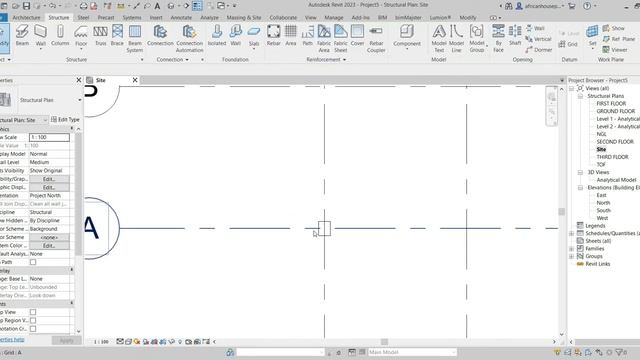Open the Structural Plan type selector dropdown
The image size is (640, 360).
click(80, 100)
